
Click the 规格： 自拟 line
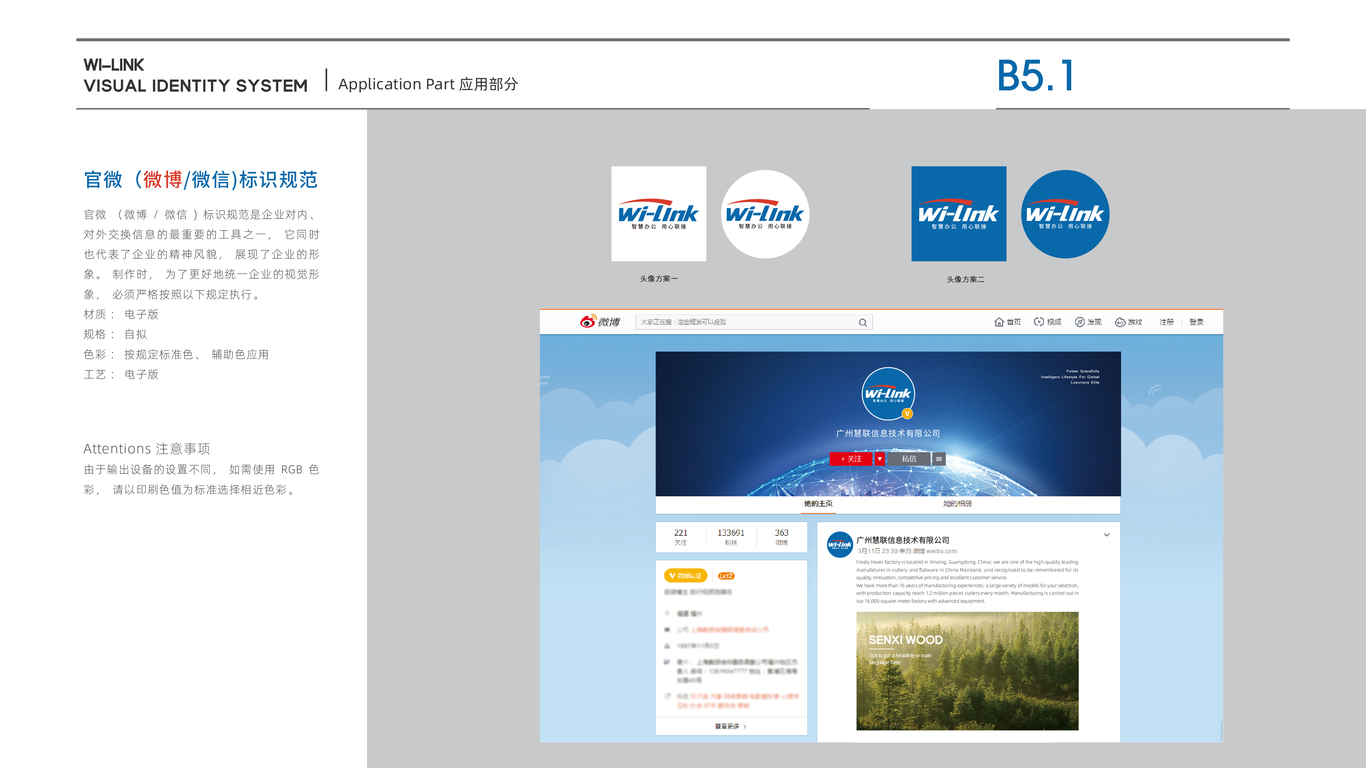tap(115, 334)
